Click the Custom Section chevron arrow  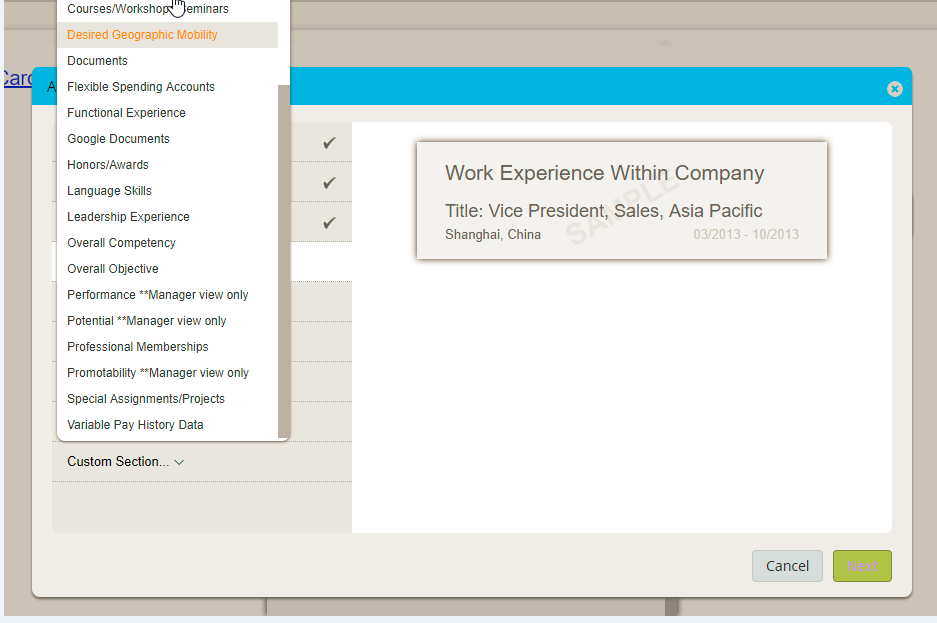tap(179, 462)
